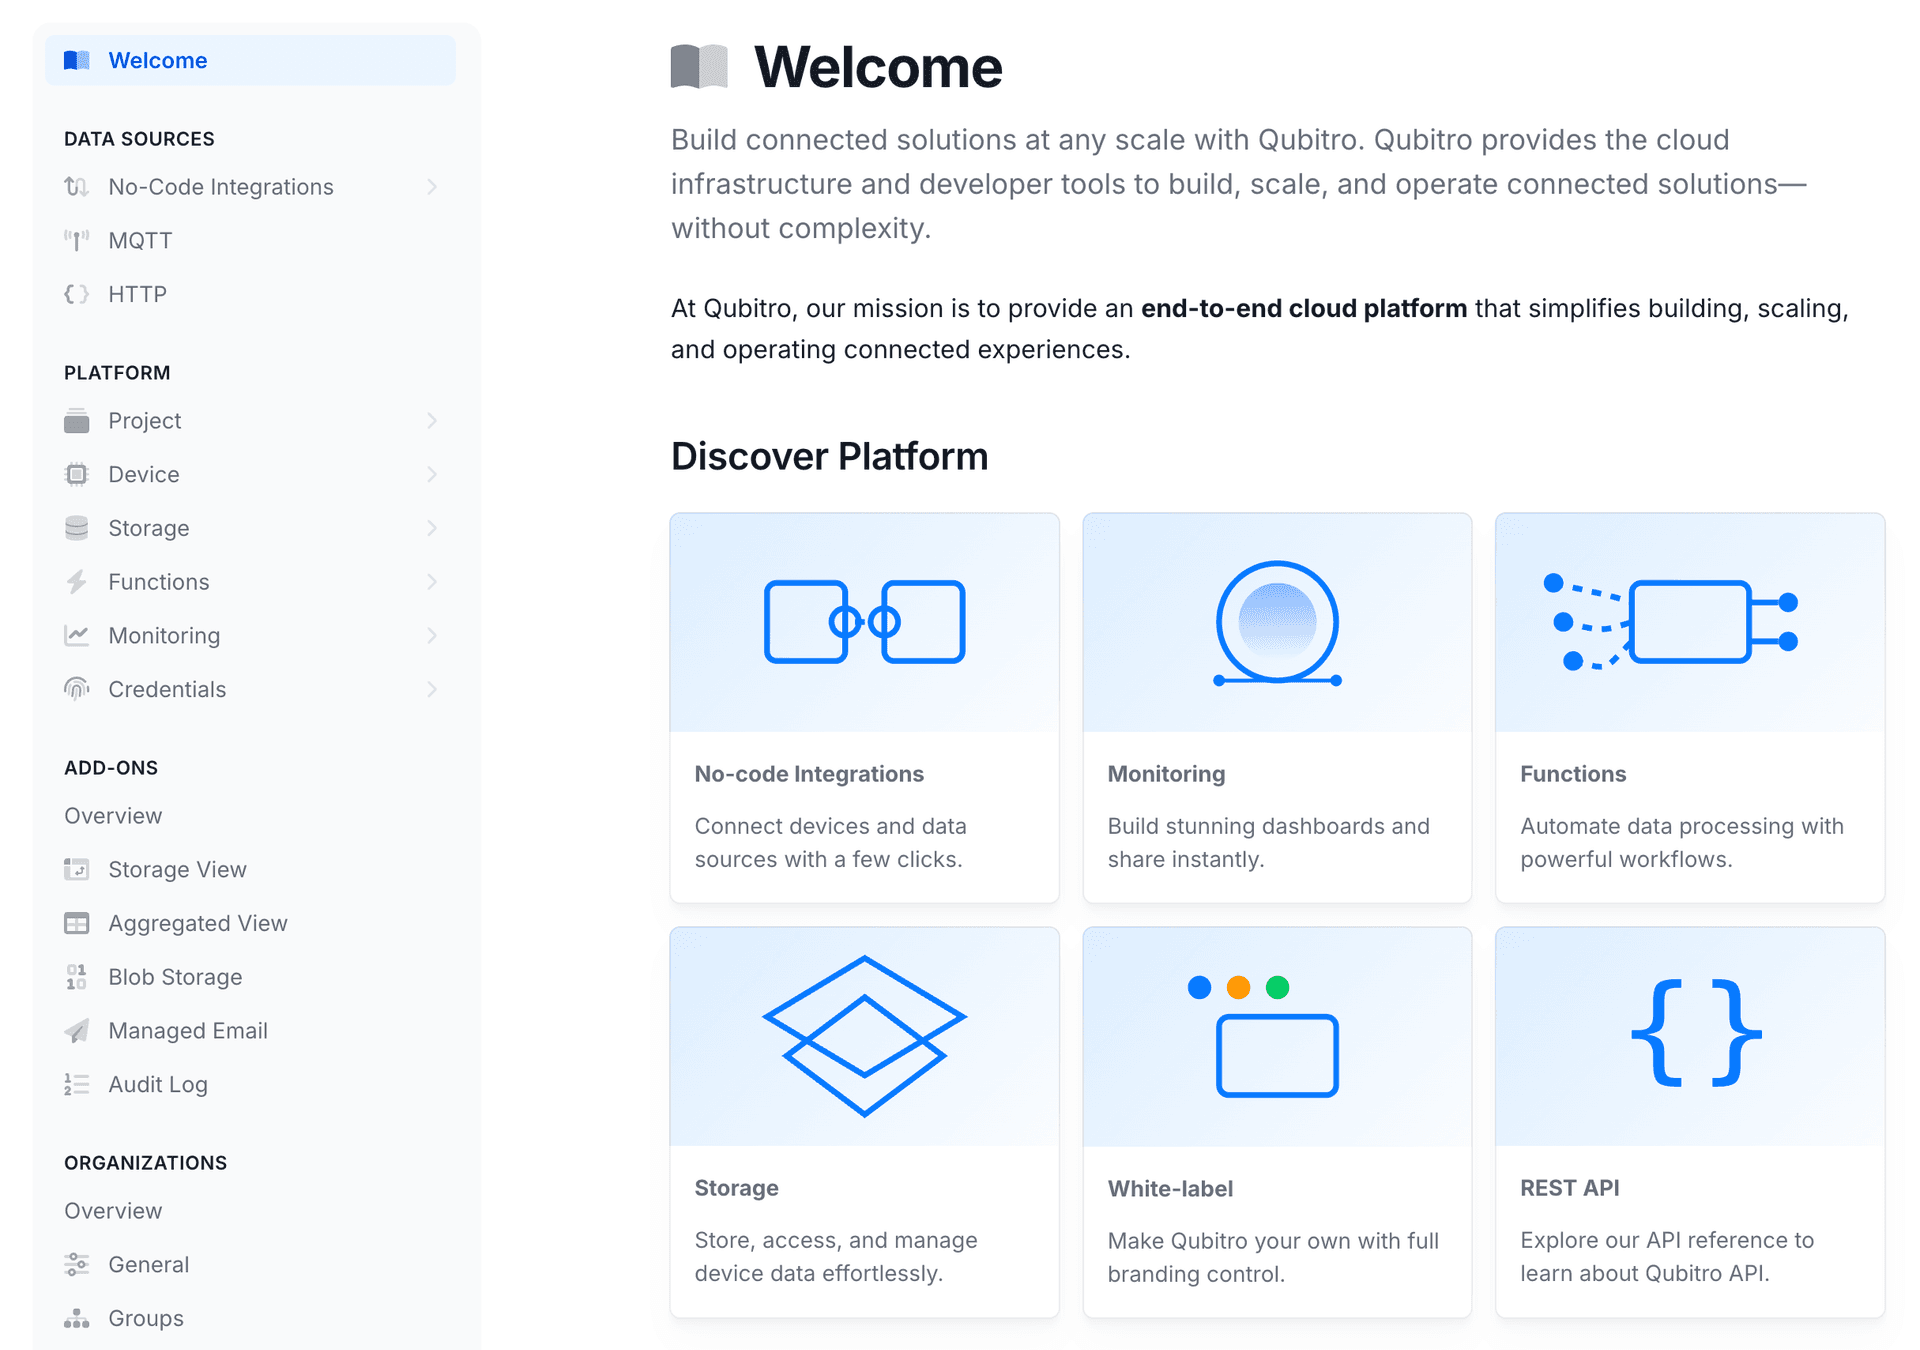Open Add-ons Overview in sidebar
The image size is (1920, 1350).
click(x=113, y=816)
